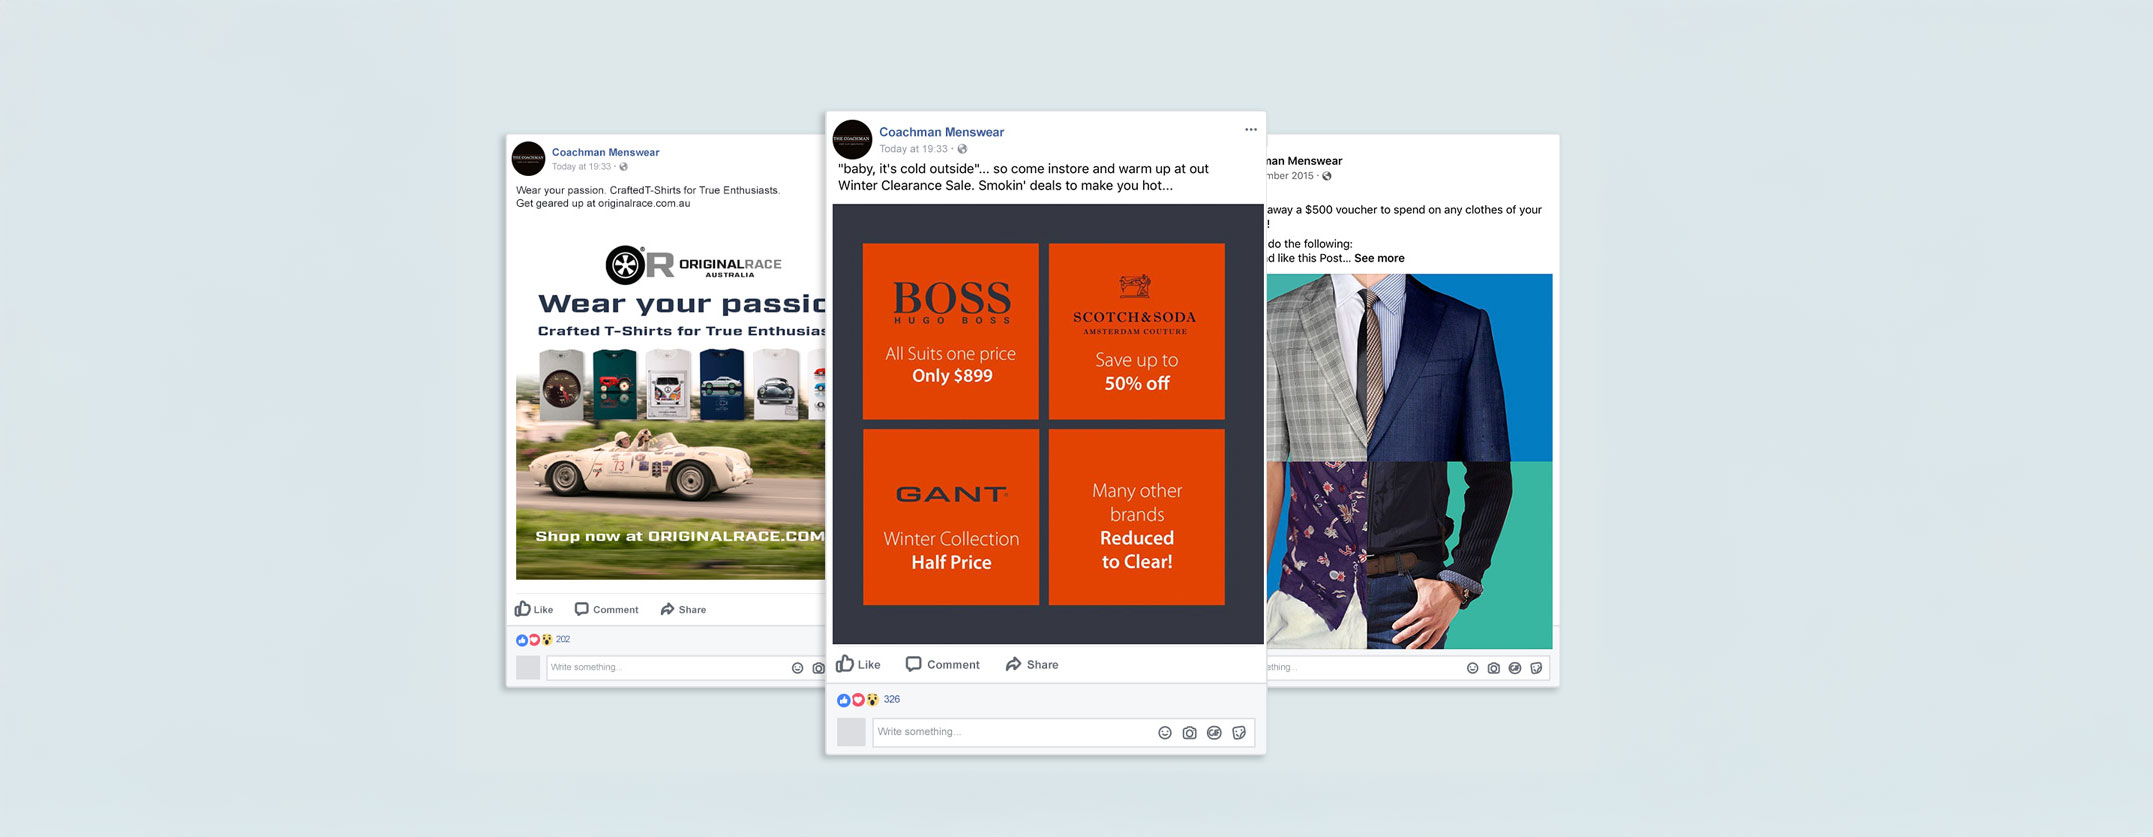Click Coachman Menswear name on left post

pos(605,152)
